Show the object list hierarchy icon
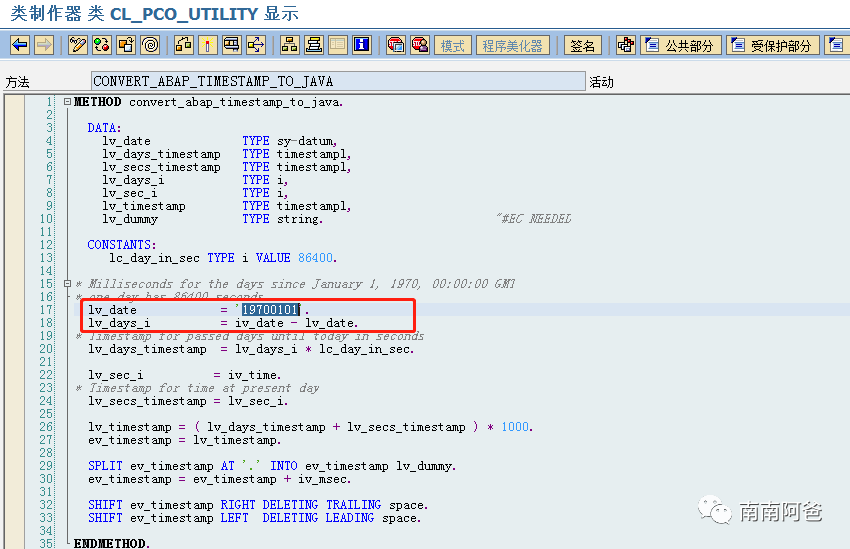The width and height of the screenshot is (850, 549). (x=289, y=45)
